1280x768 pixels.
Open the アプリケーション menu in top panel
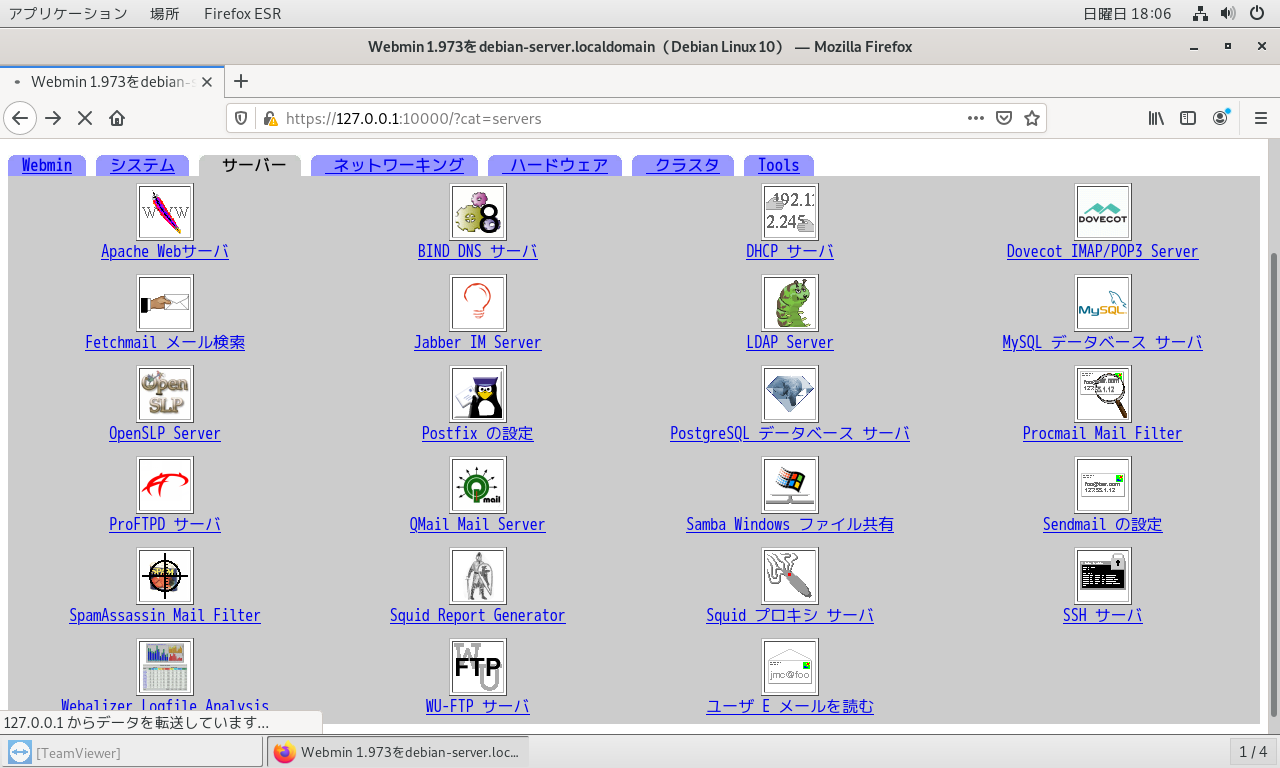pos(68,14)
